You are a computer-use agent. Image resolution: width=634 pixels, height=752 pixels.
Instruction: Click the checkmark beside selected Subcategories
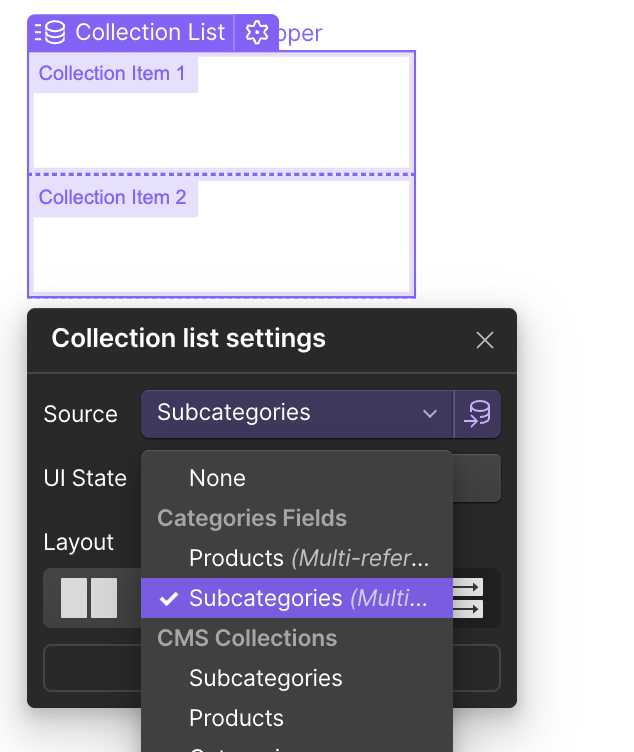click(170, 598)
